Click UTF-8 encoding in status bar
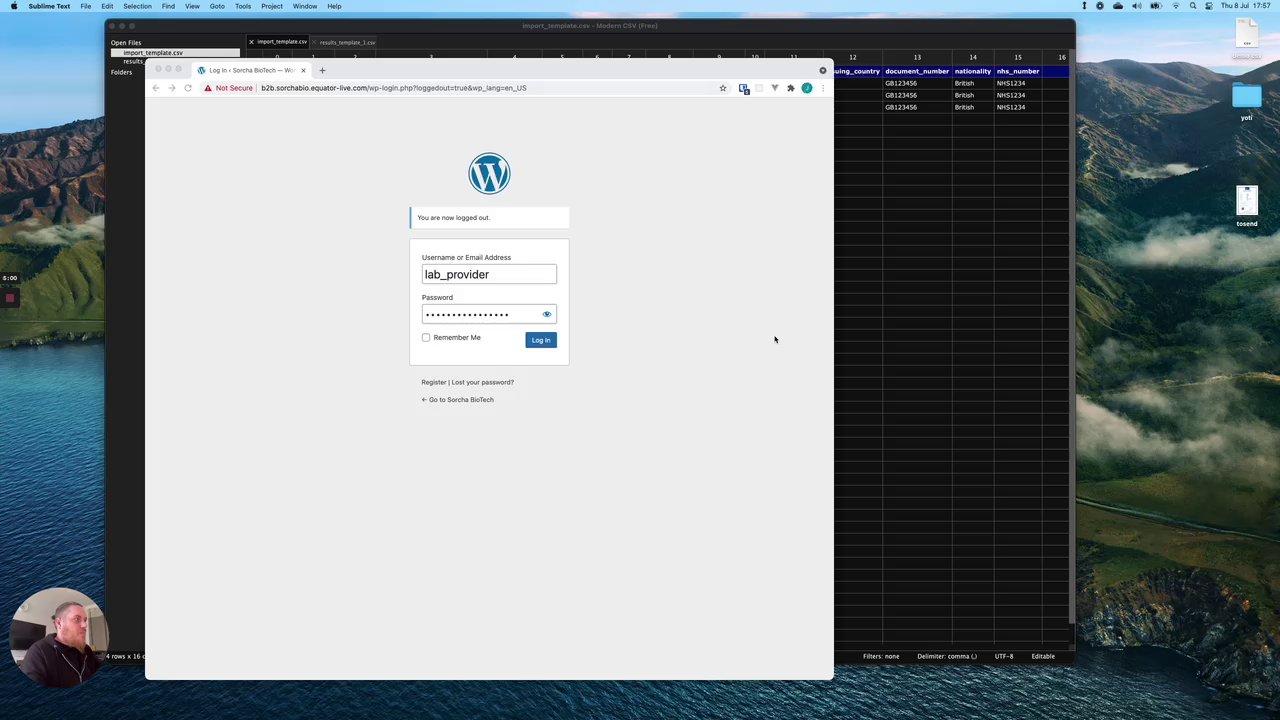Screen dimensions: 1280x720 pos(1004,656)
